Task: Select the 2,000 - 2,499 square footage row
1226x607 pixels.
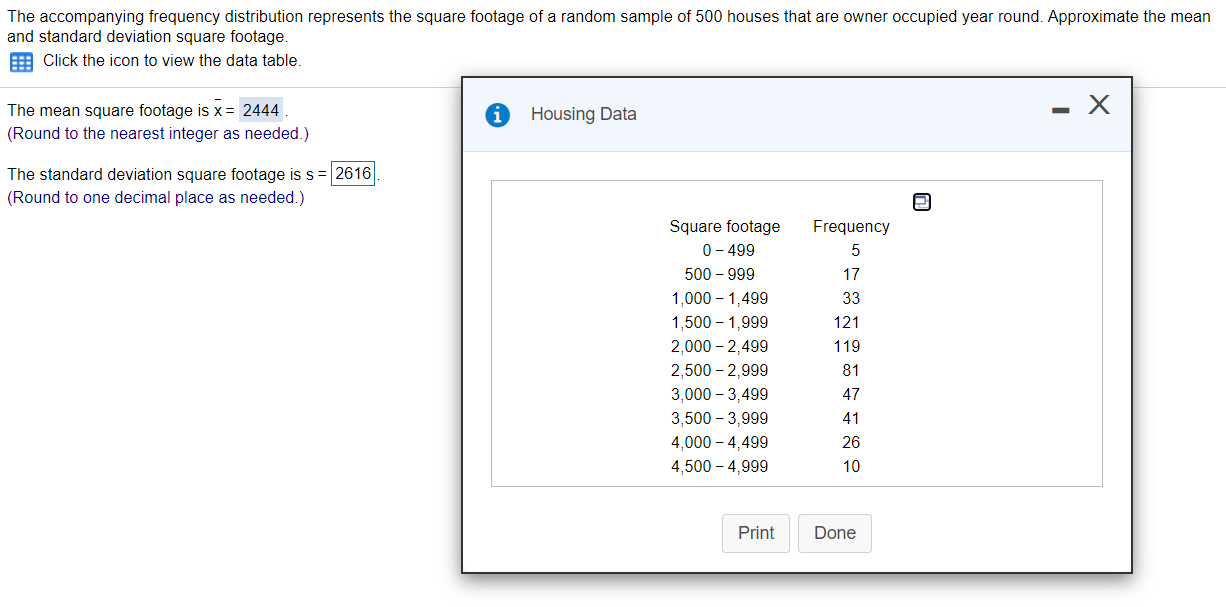Action: [x=723, y=346]
